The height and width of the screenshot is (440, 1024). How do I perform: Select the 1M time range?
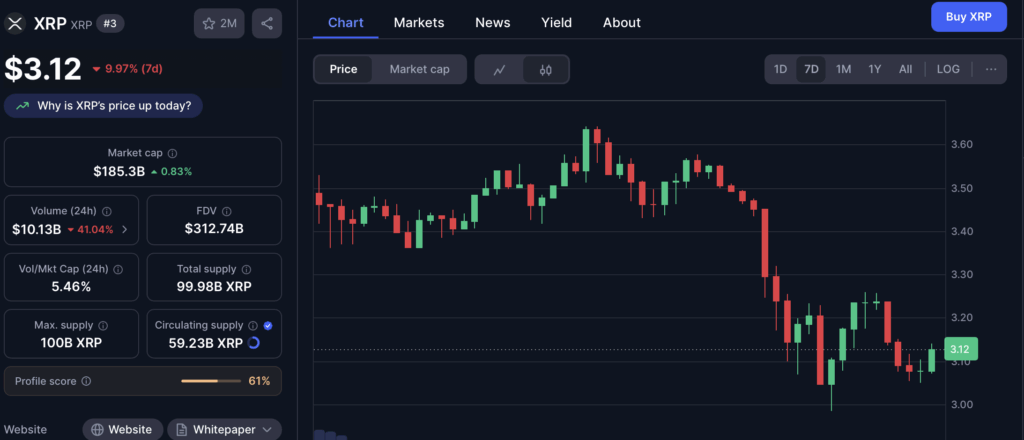843,69
